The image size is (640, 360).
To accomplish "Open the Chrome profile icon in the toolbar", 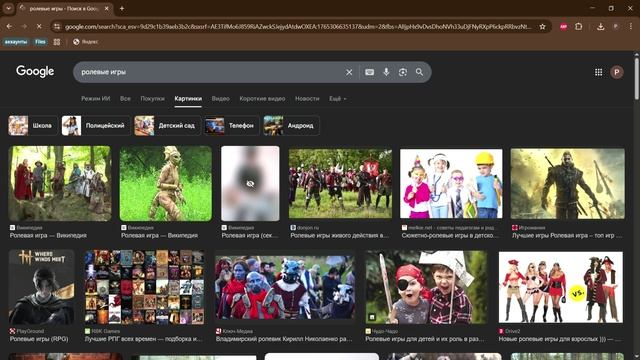I will tap(616, 27).
